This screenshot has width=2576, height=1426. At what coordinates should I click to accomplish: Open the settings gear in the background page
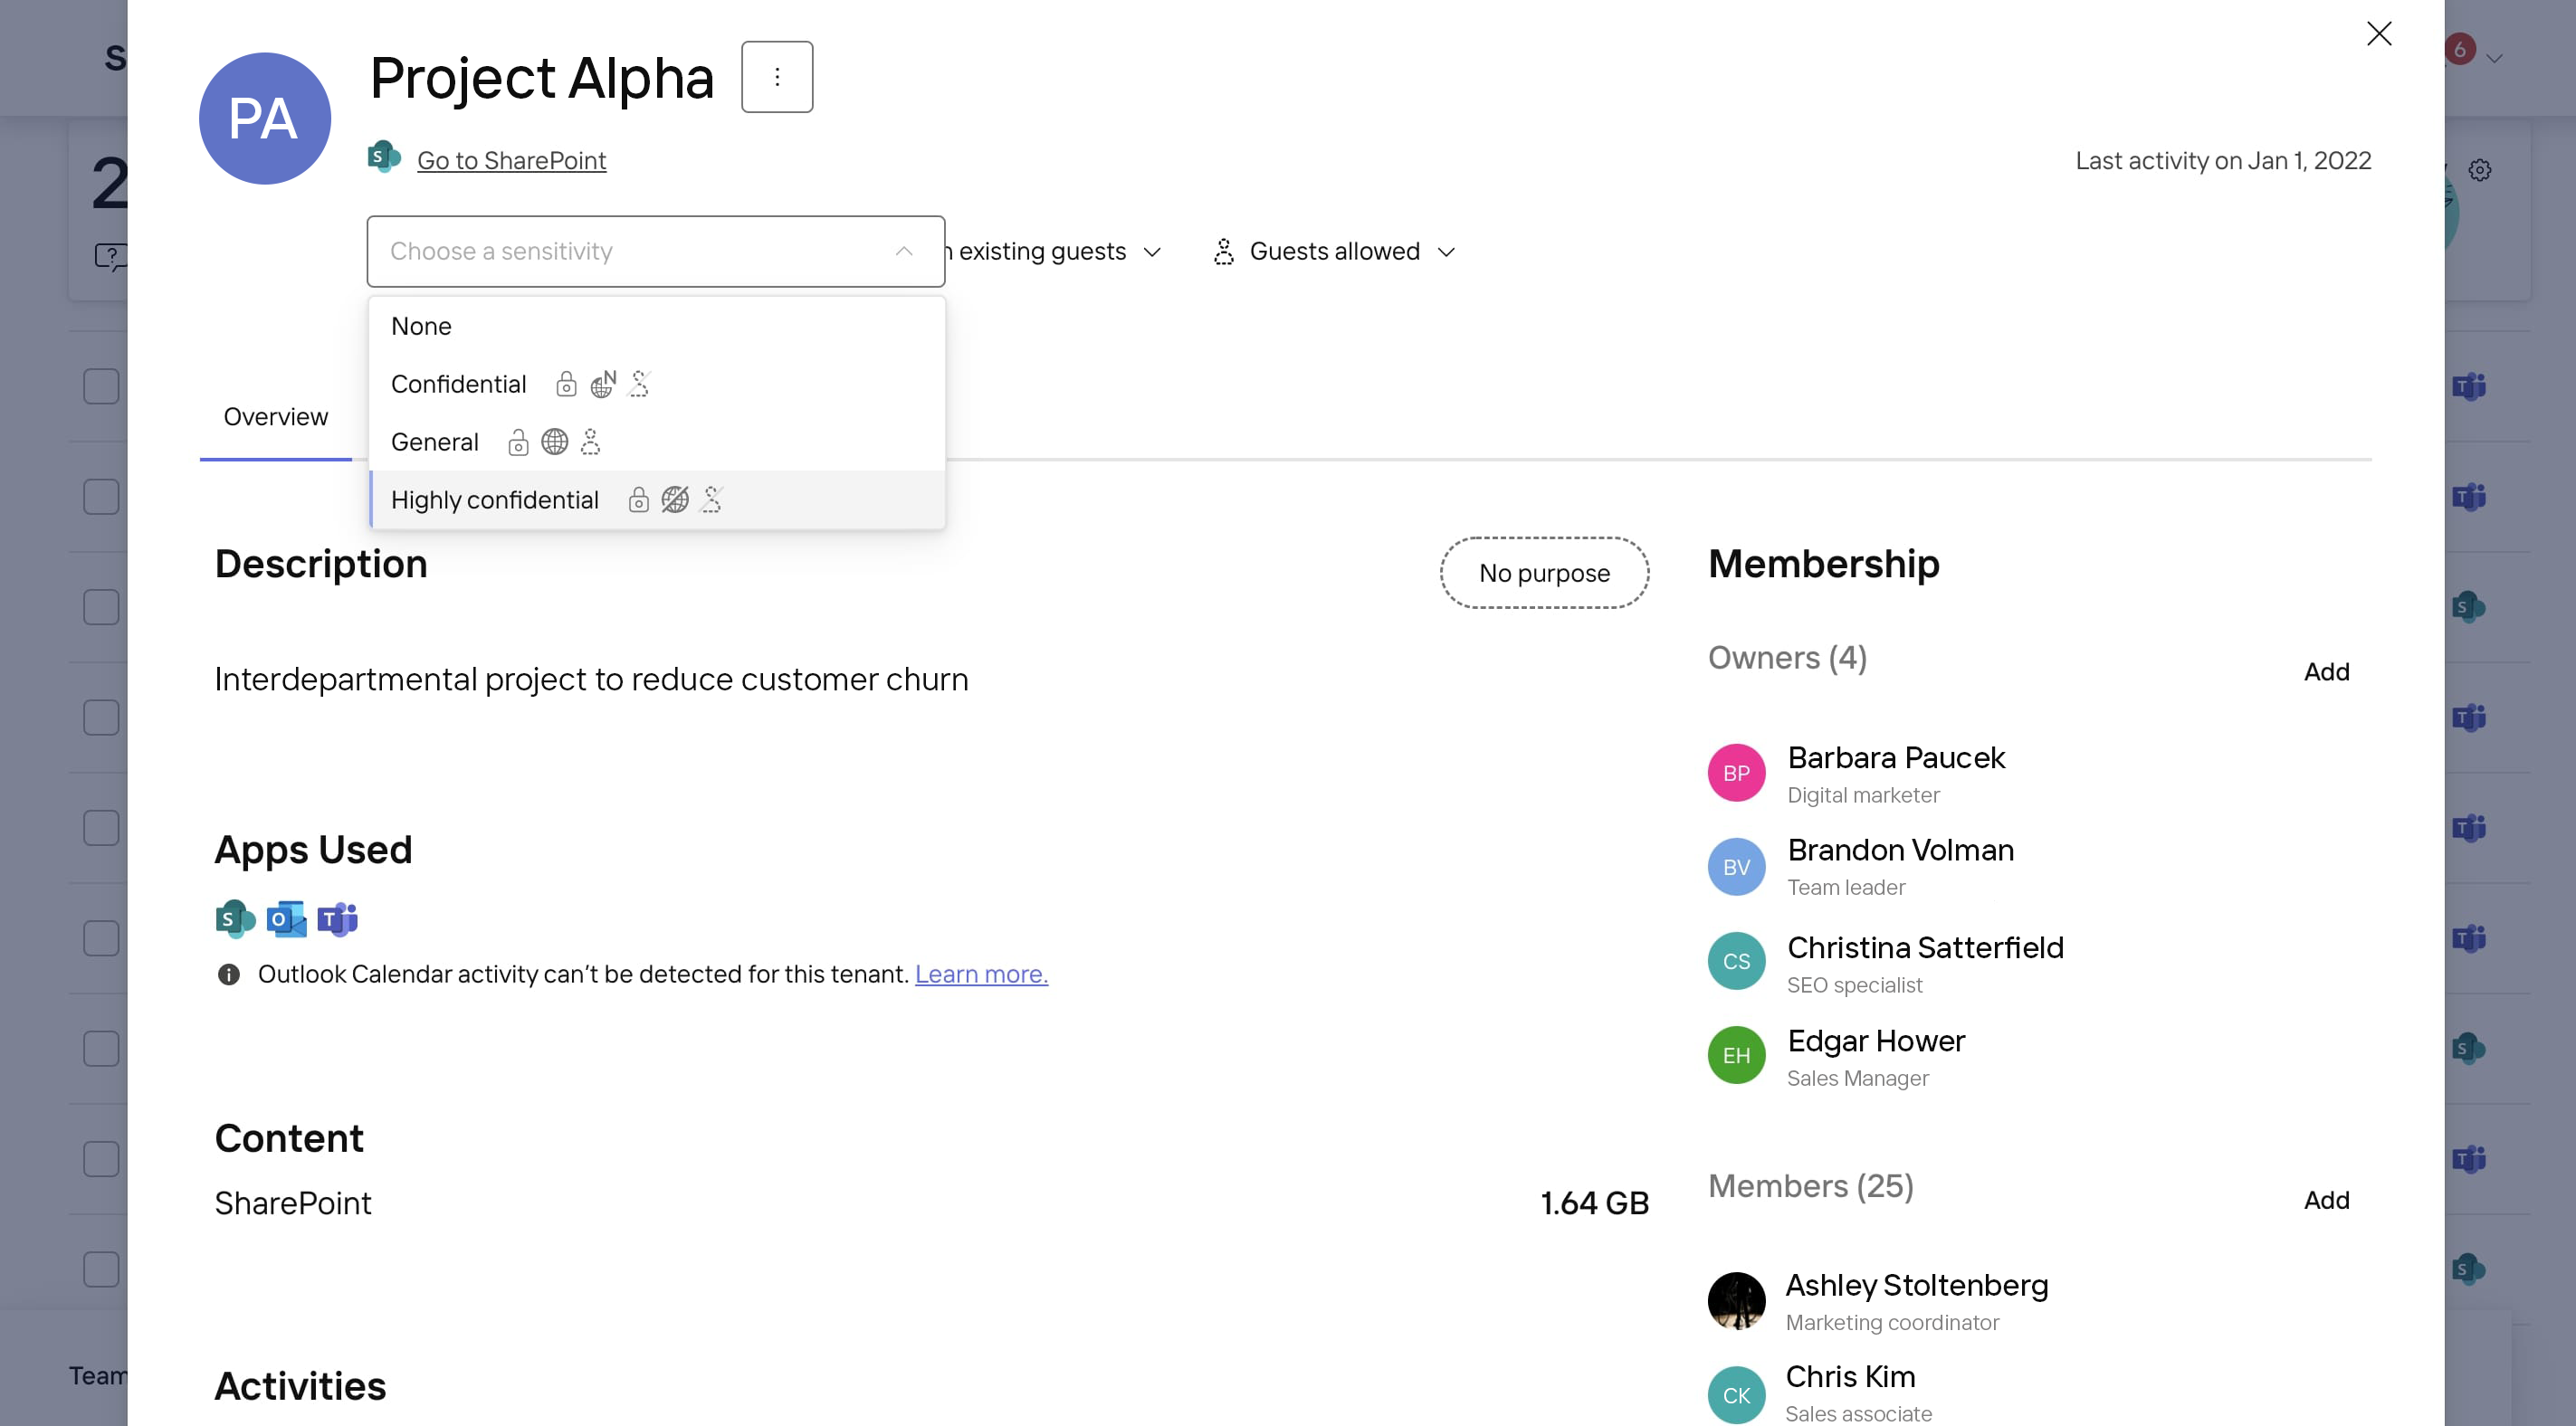(2480, 170)
